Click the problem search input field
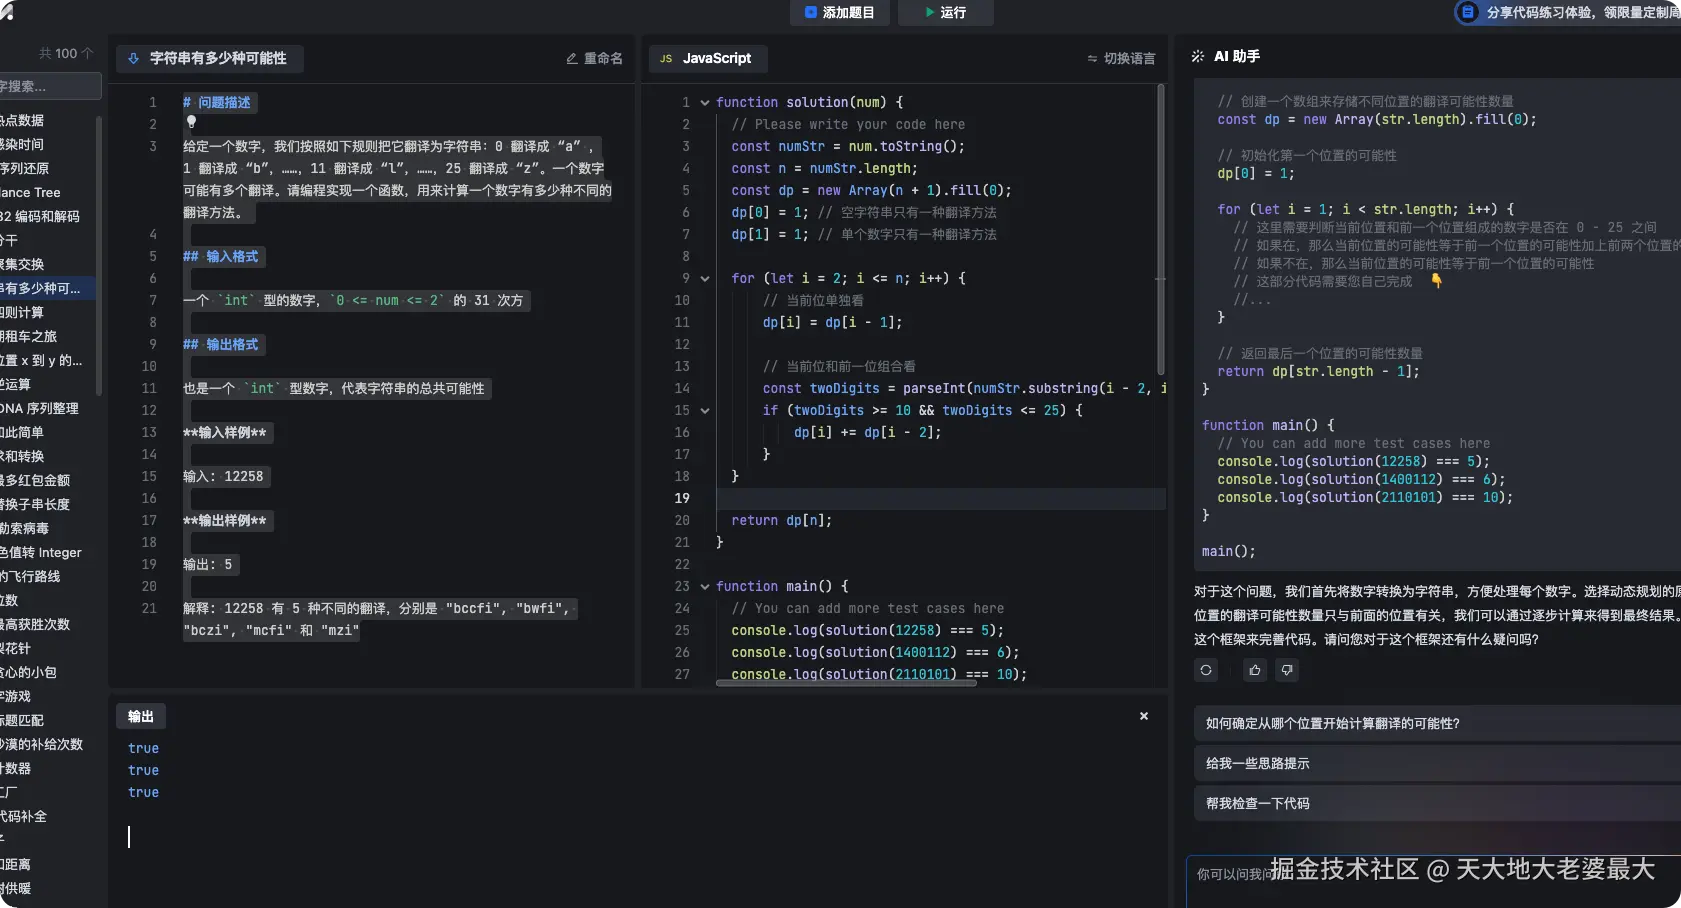Viewport: 1681px width, 908px height. (x=48, y=87)
